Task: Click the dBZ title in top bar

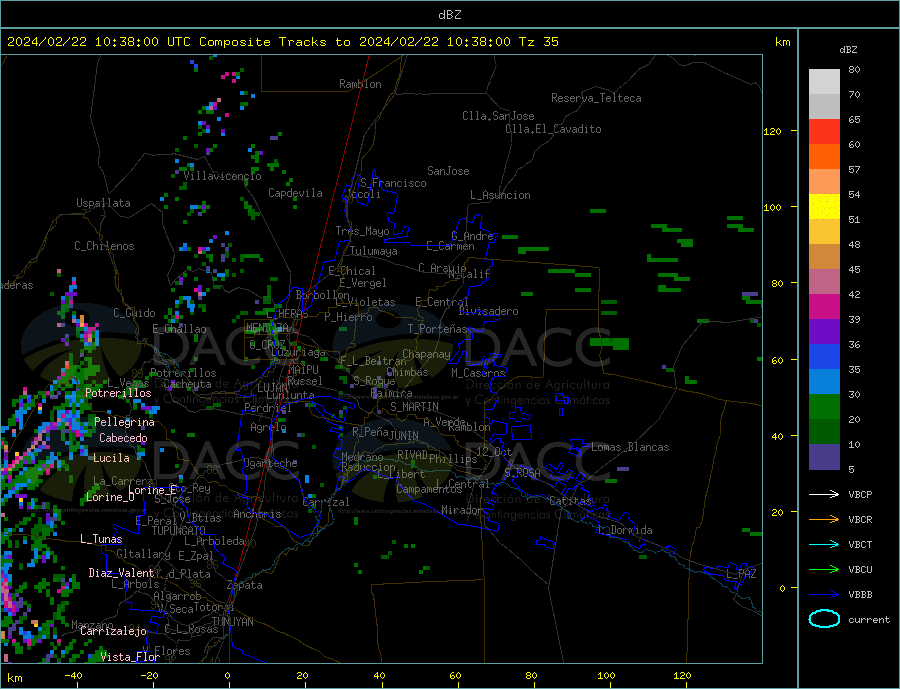Action: 449,15
